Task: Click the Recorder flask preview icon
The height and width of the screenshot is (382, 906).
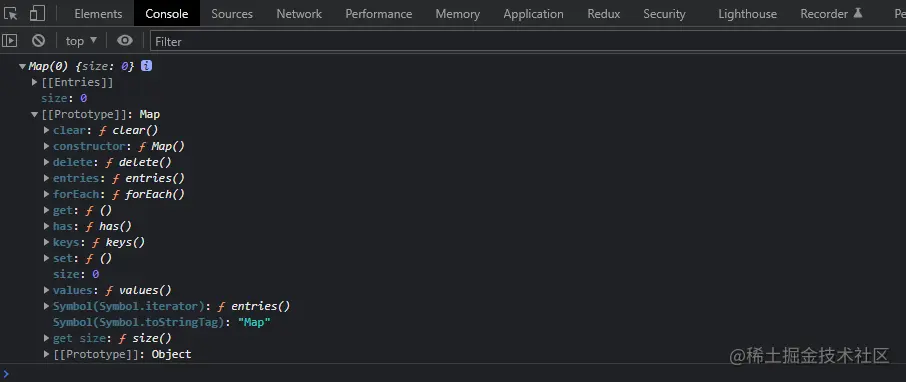Action: point(857,13)
